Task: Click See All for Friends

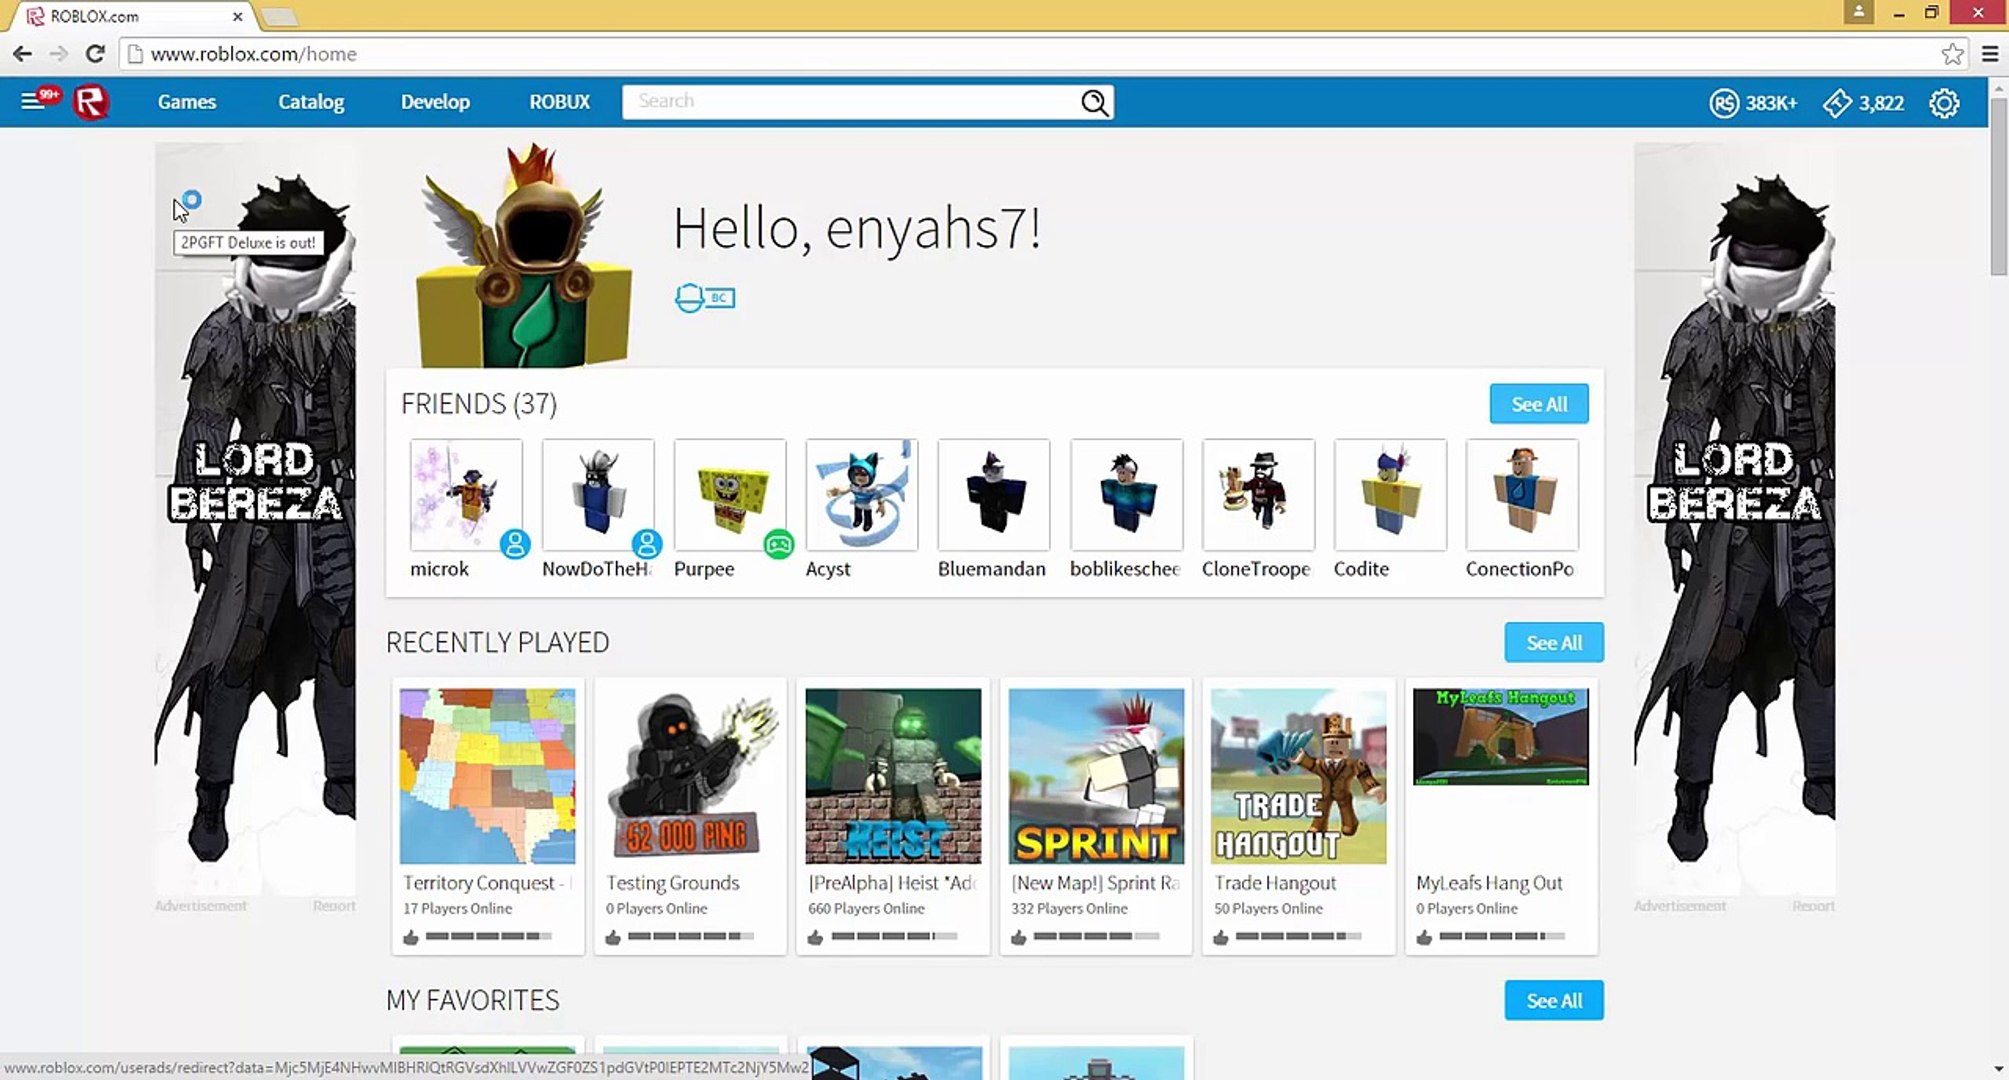Action: 1538,404
